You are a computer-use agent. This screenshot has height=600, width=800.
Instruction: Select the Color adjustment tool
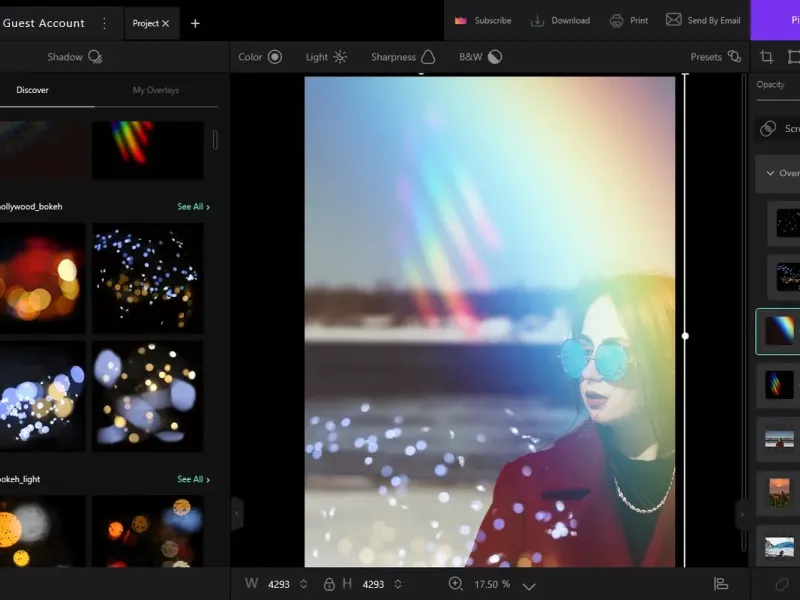(x=260, y=57)
